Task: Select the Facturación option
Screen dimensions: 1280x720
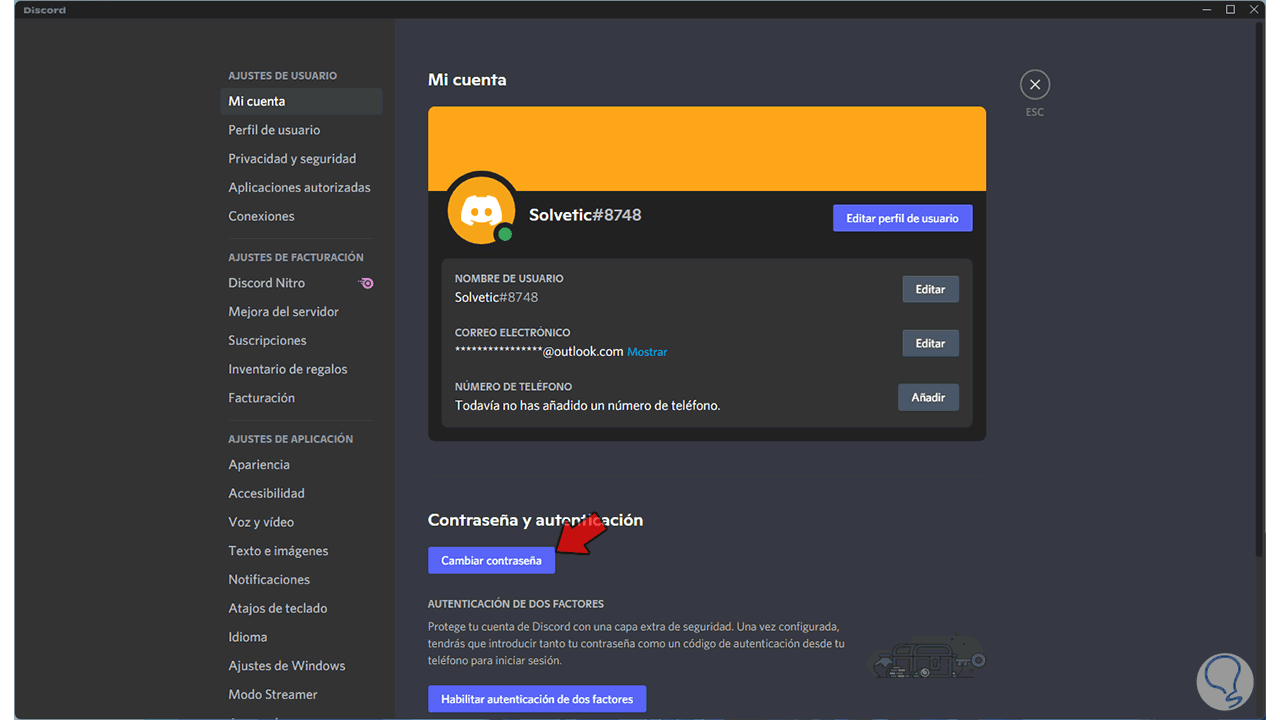Action: point(301,398)
